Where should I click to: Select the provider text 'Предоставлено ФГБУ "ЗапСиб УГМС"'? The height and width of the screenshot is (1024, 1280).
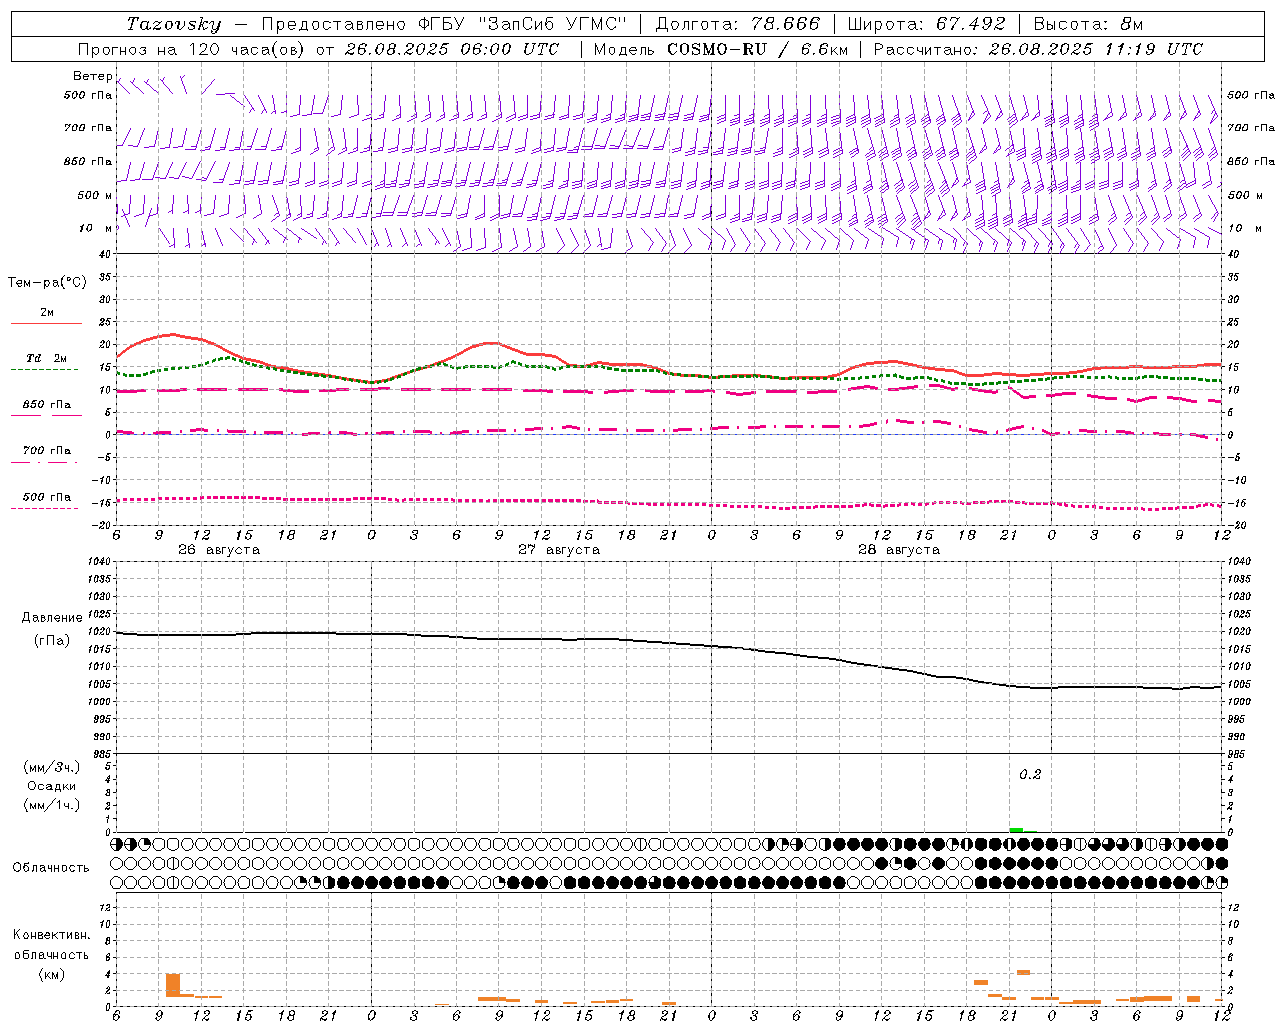tap(443, 24)
